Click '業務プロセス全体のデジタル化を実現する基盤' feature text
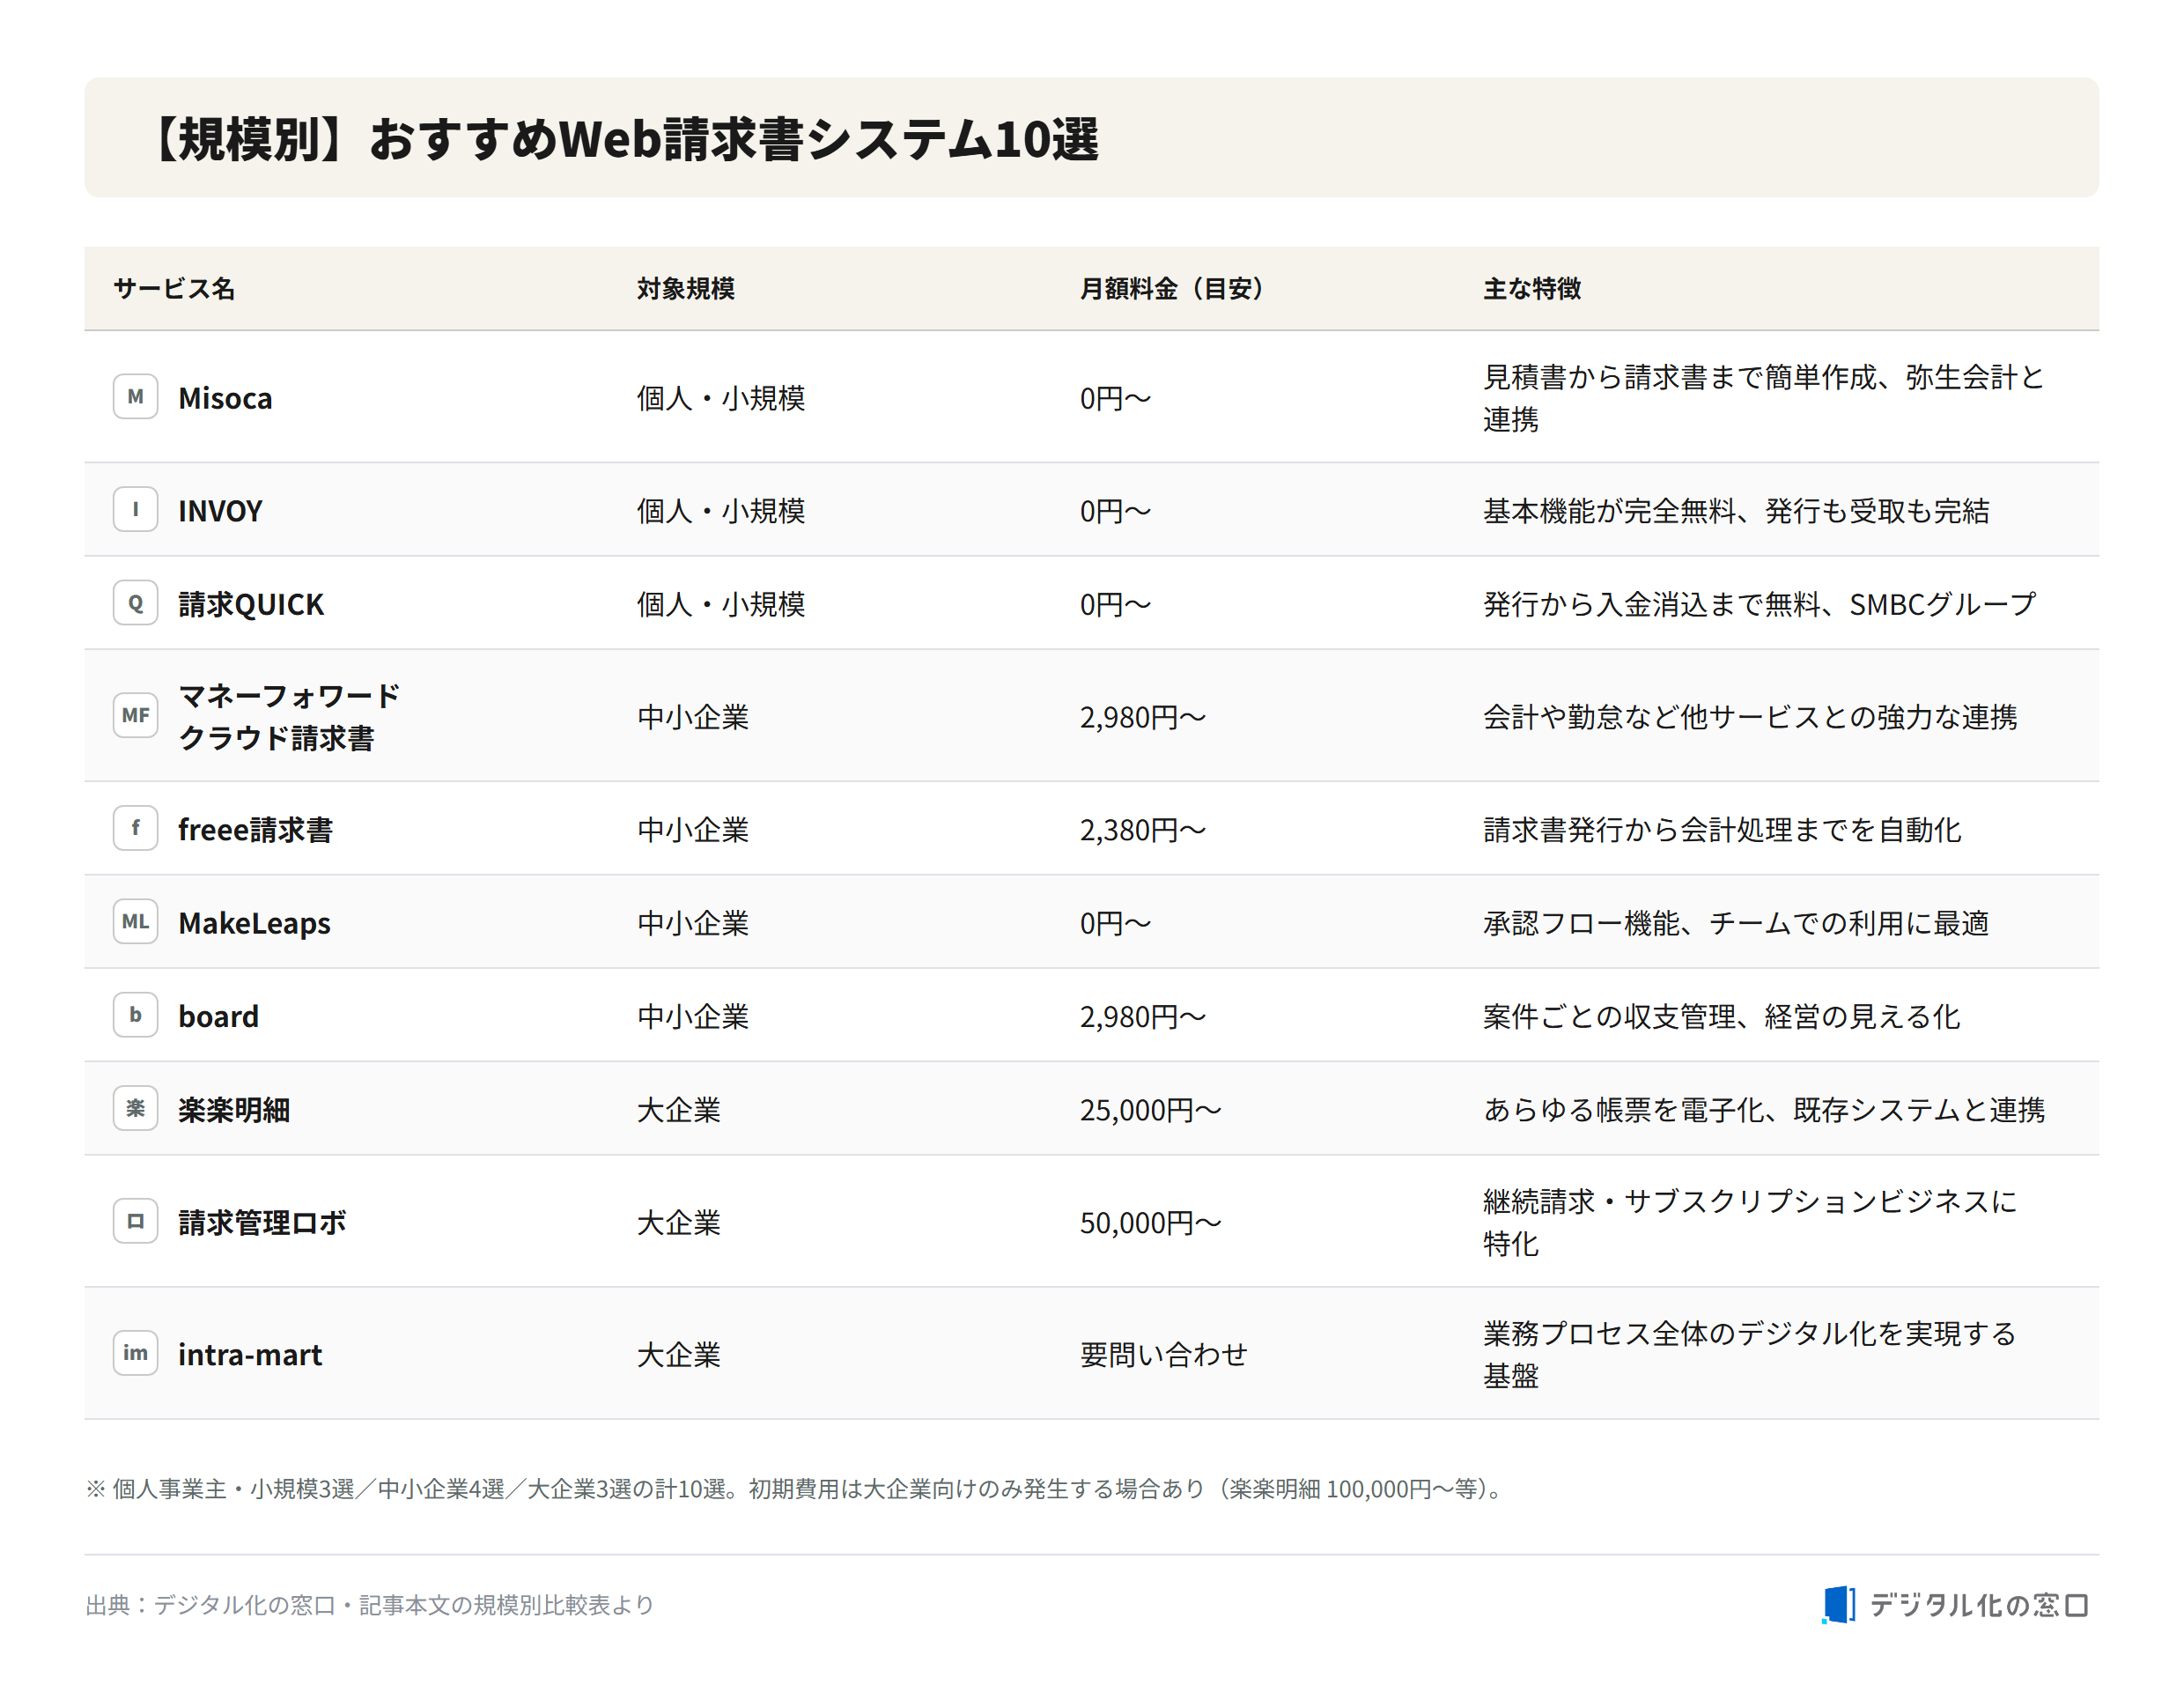The height and width of the screenshot is (1707, 2184). click(1750, 1355)
